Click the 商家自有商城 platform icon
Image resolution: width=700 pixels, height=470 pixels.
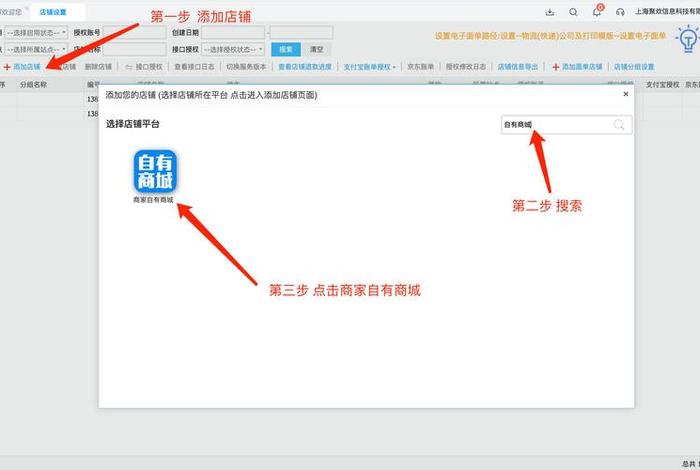155,171
